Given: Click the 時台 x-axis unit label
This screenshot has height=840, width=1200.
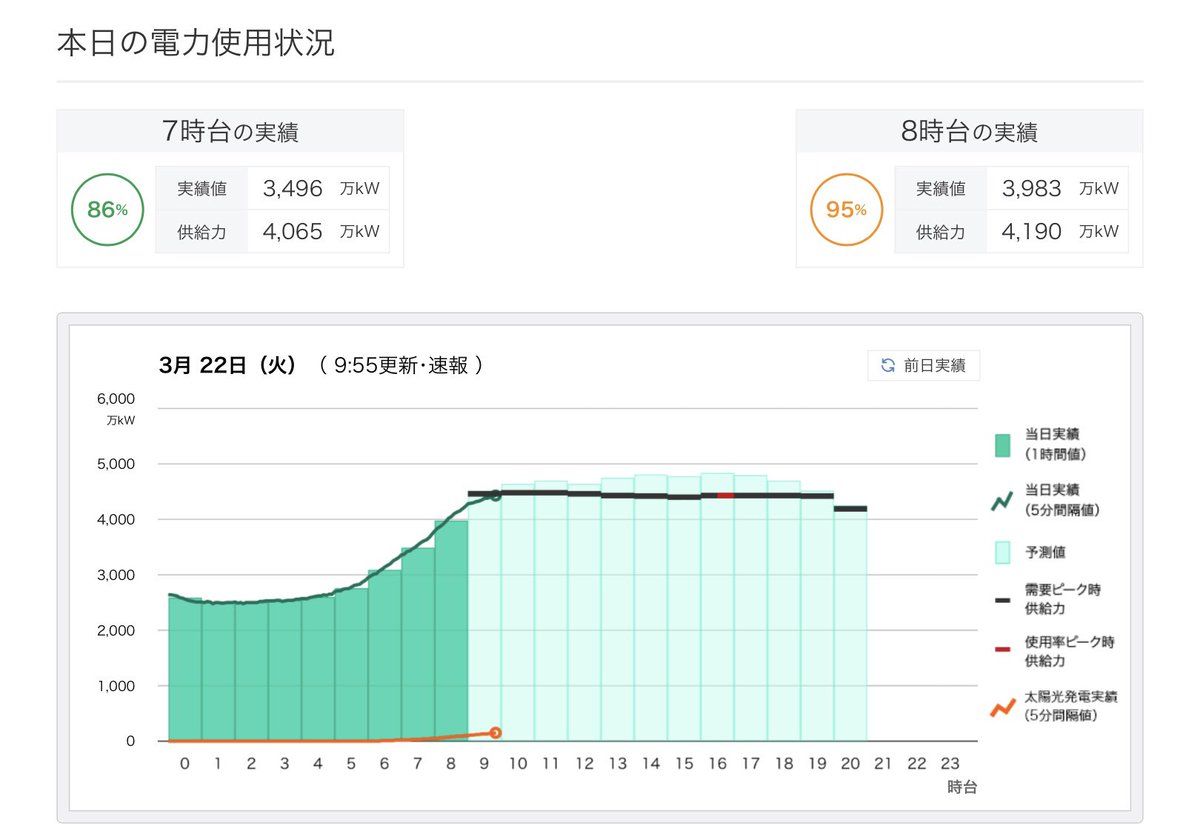Looking at the screenshot, I should tap(962, 787).
